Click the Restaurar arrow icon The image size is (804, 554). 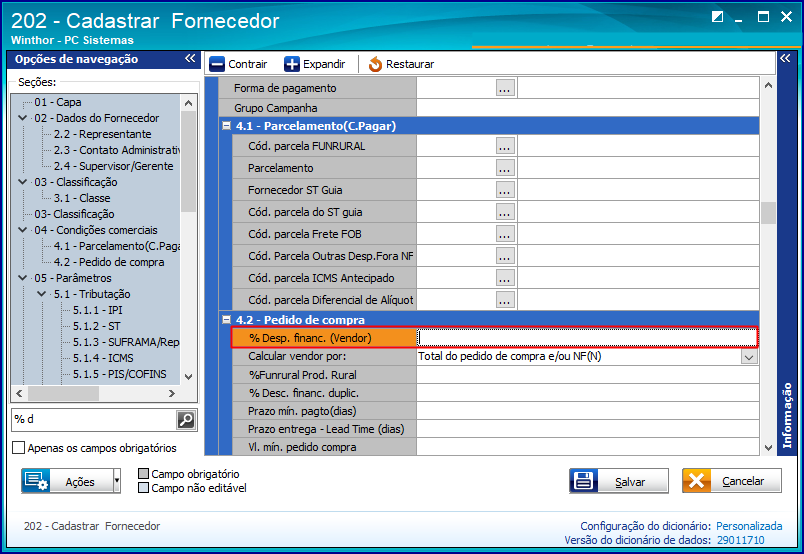(375, 64)
